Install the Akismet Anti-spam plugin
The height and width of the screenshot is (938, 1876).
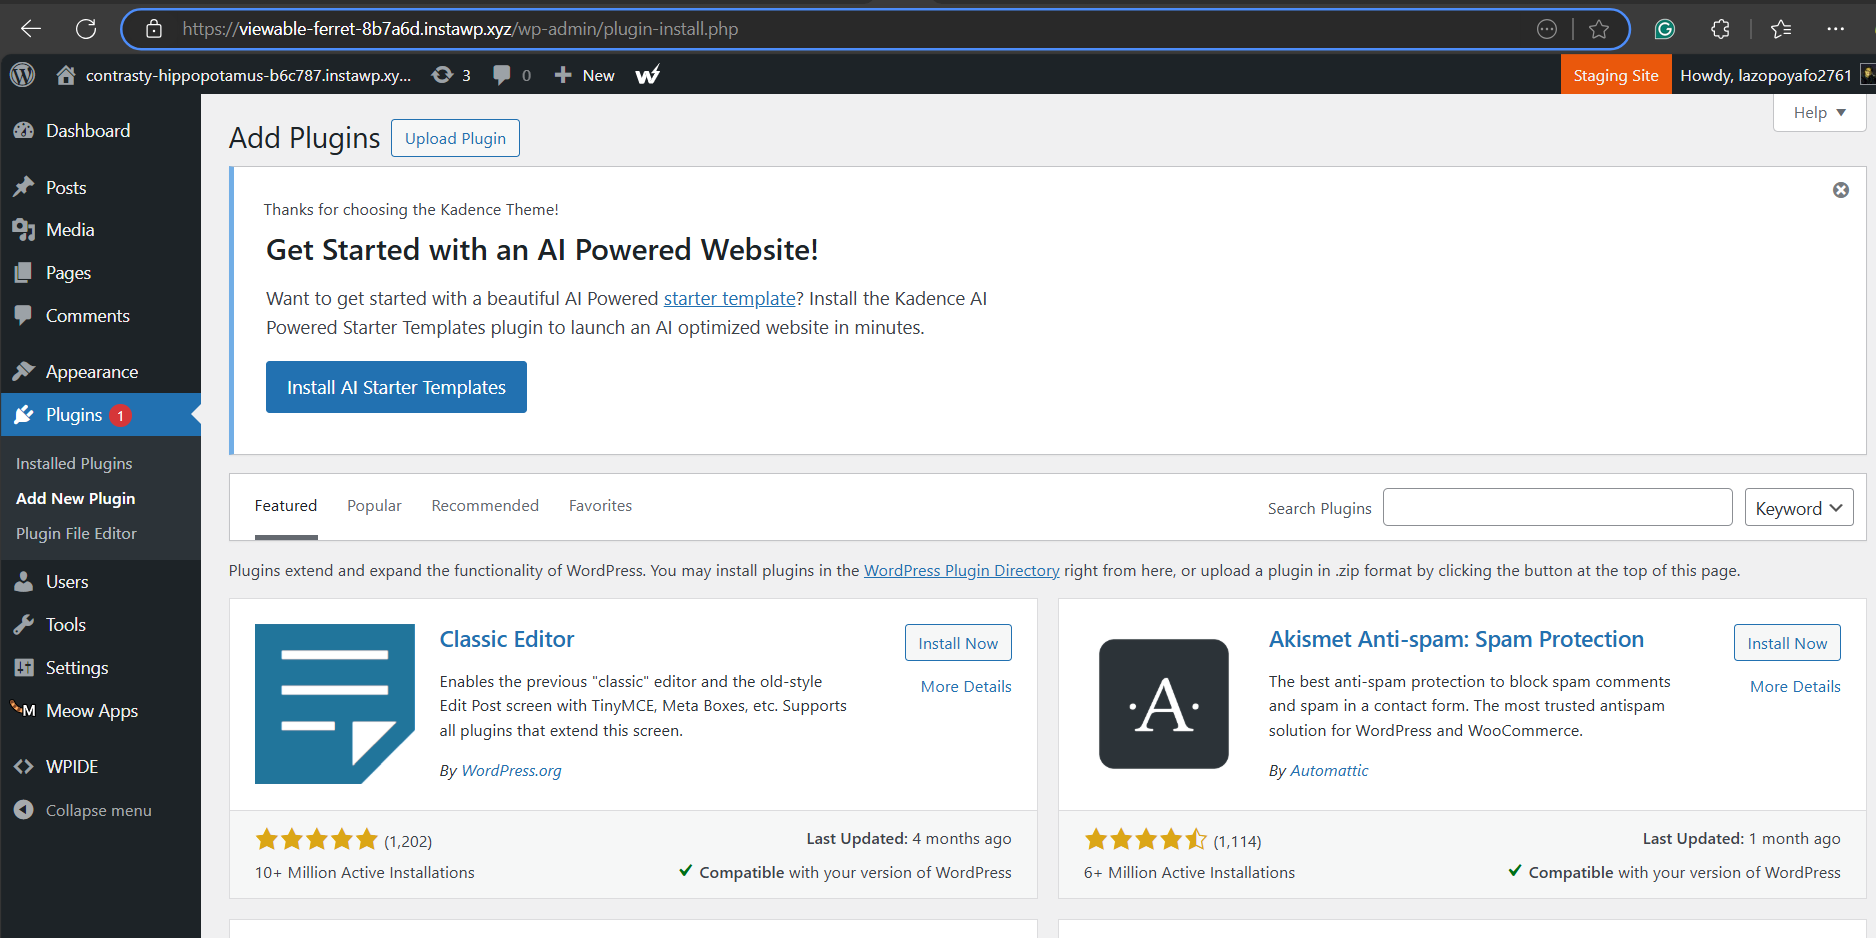[x=1787, y=643]
